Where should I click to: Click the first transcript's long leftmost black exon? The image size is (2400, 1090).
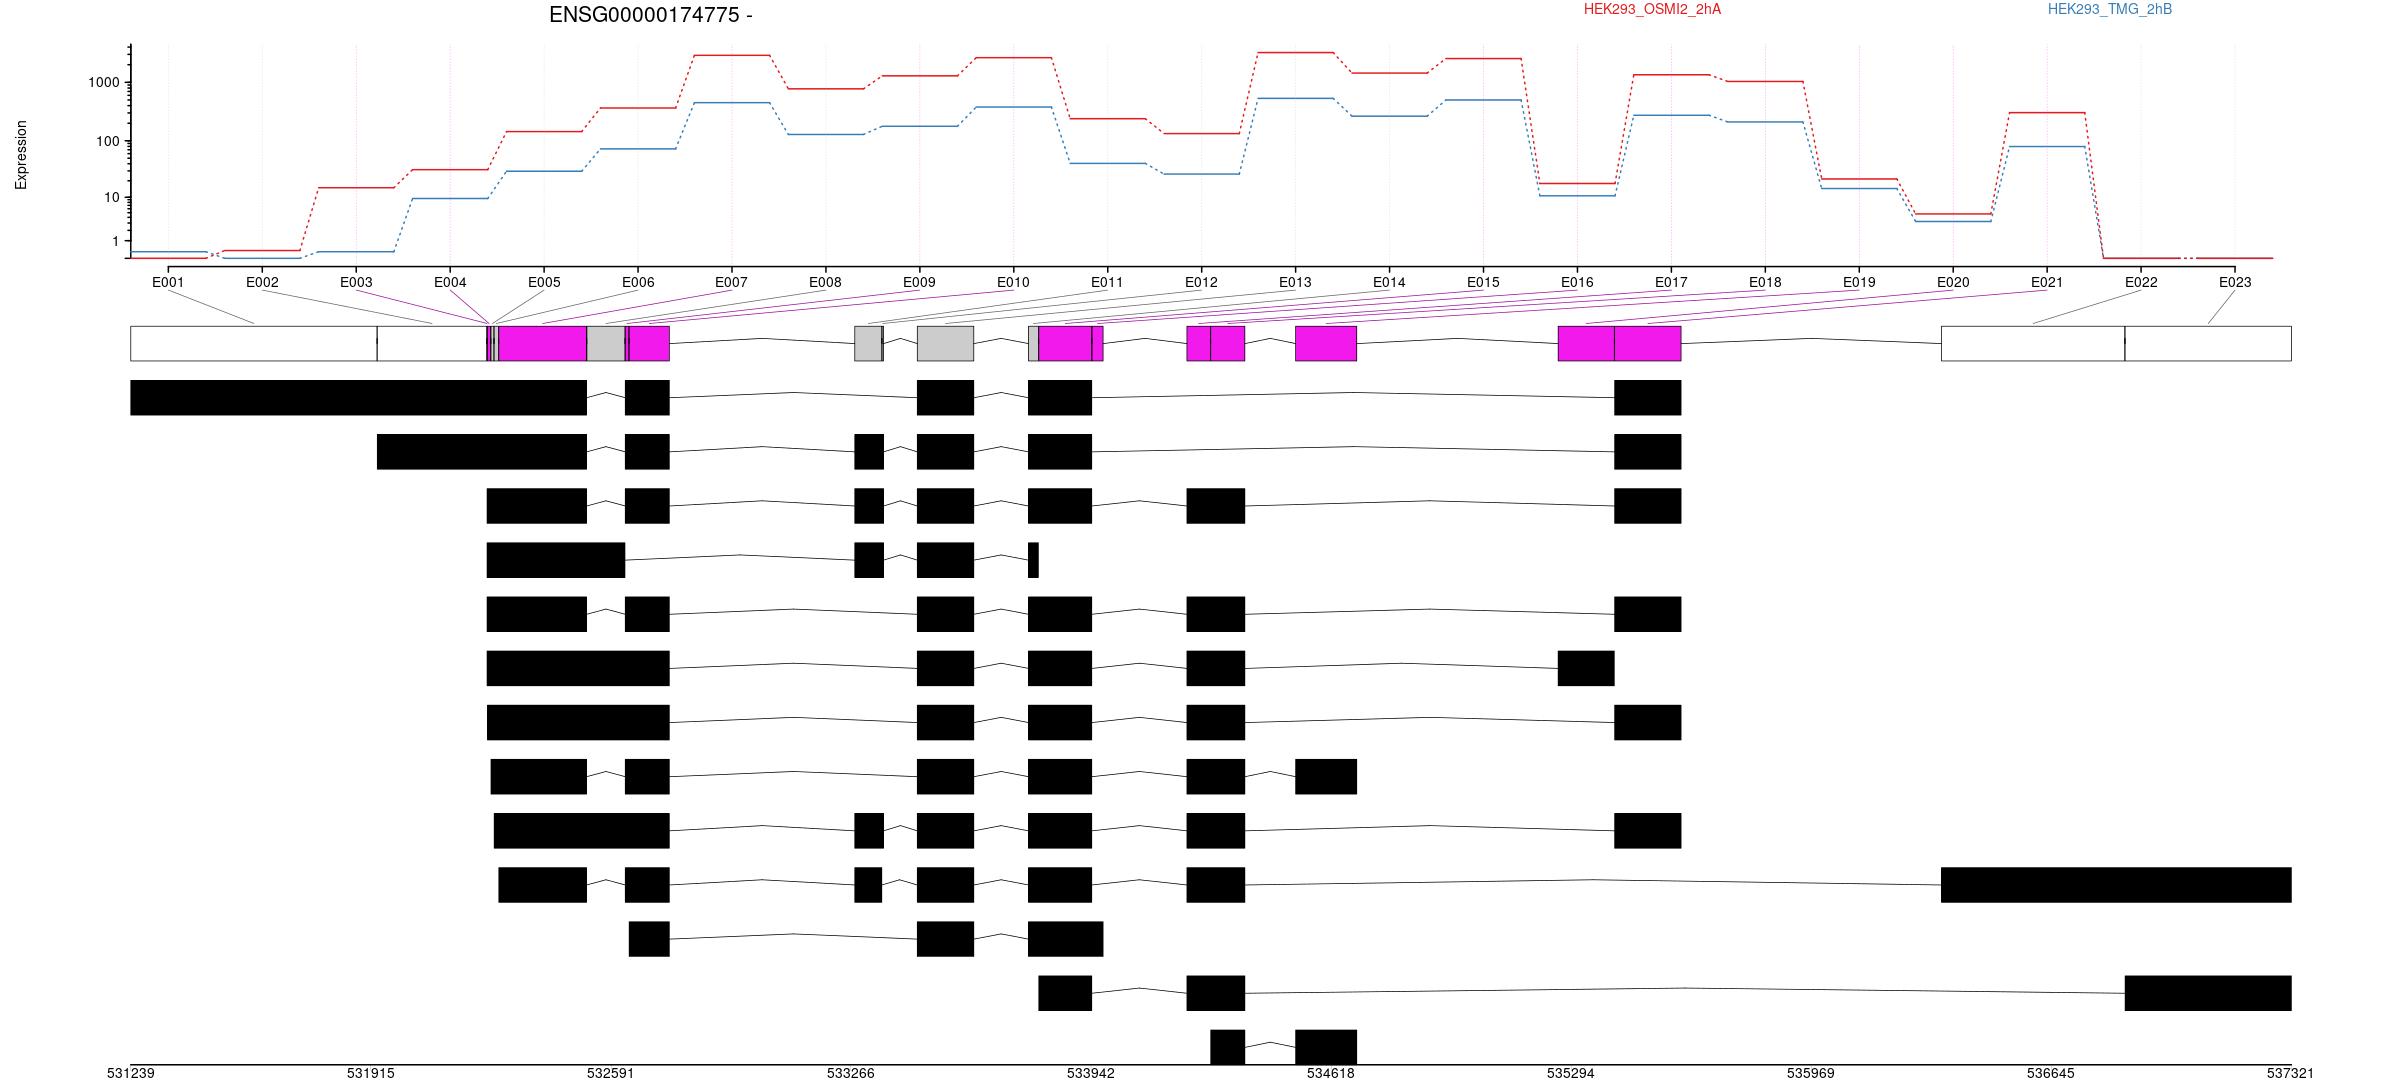click(x=358, y=397)
